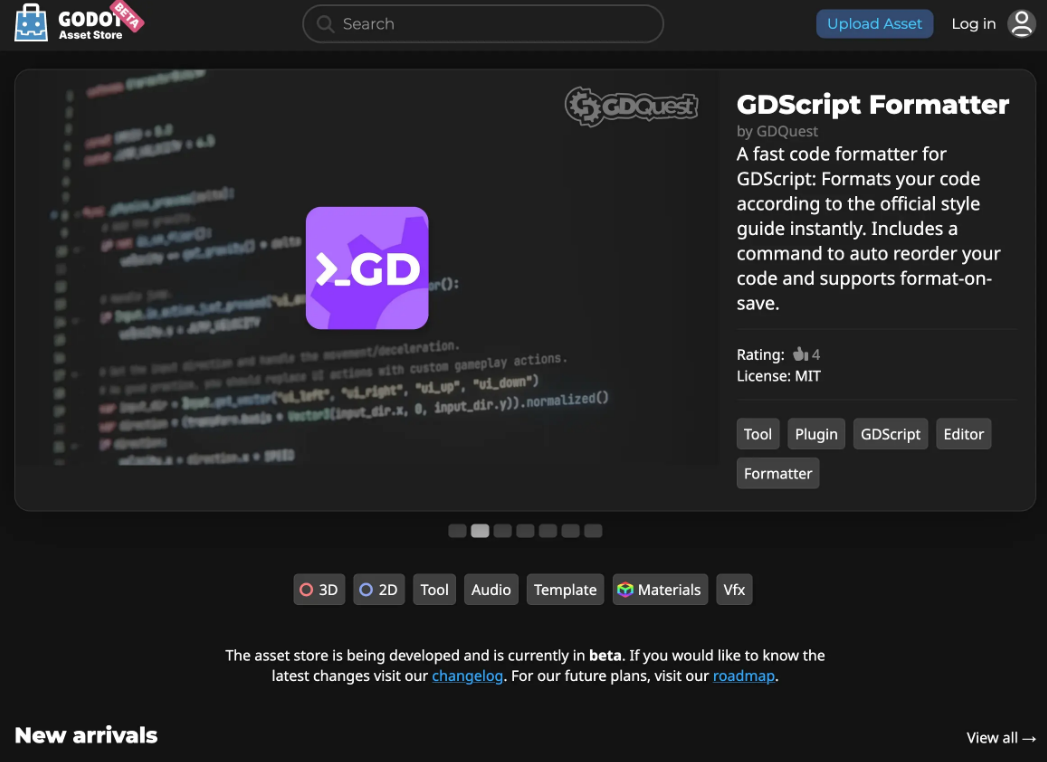Open the GDQuest author link
Viewport: 1047px width, 762px height.
click(787, 131)
